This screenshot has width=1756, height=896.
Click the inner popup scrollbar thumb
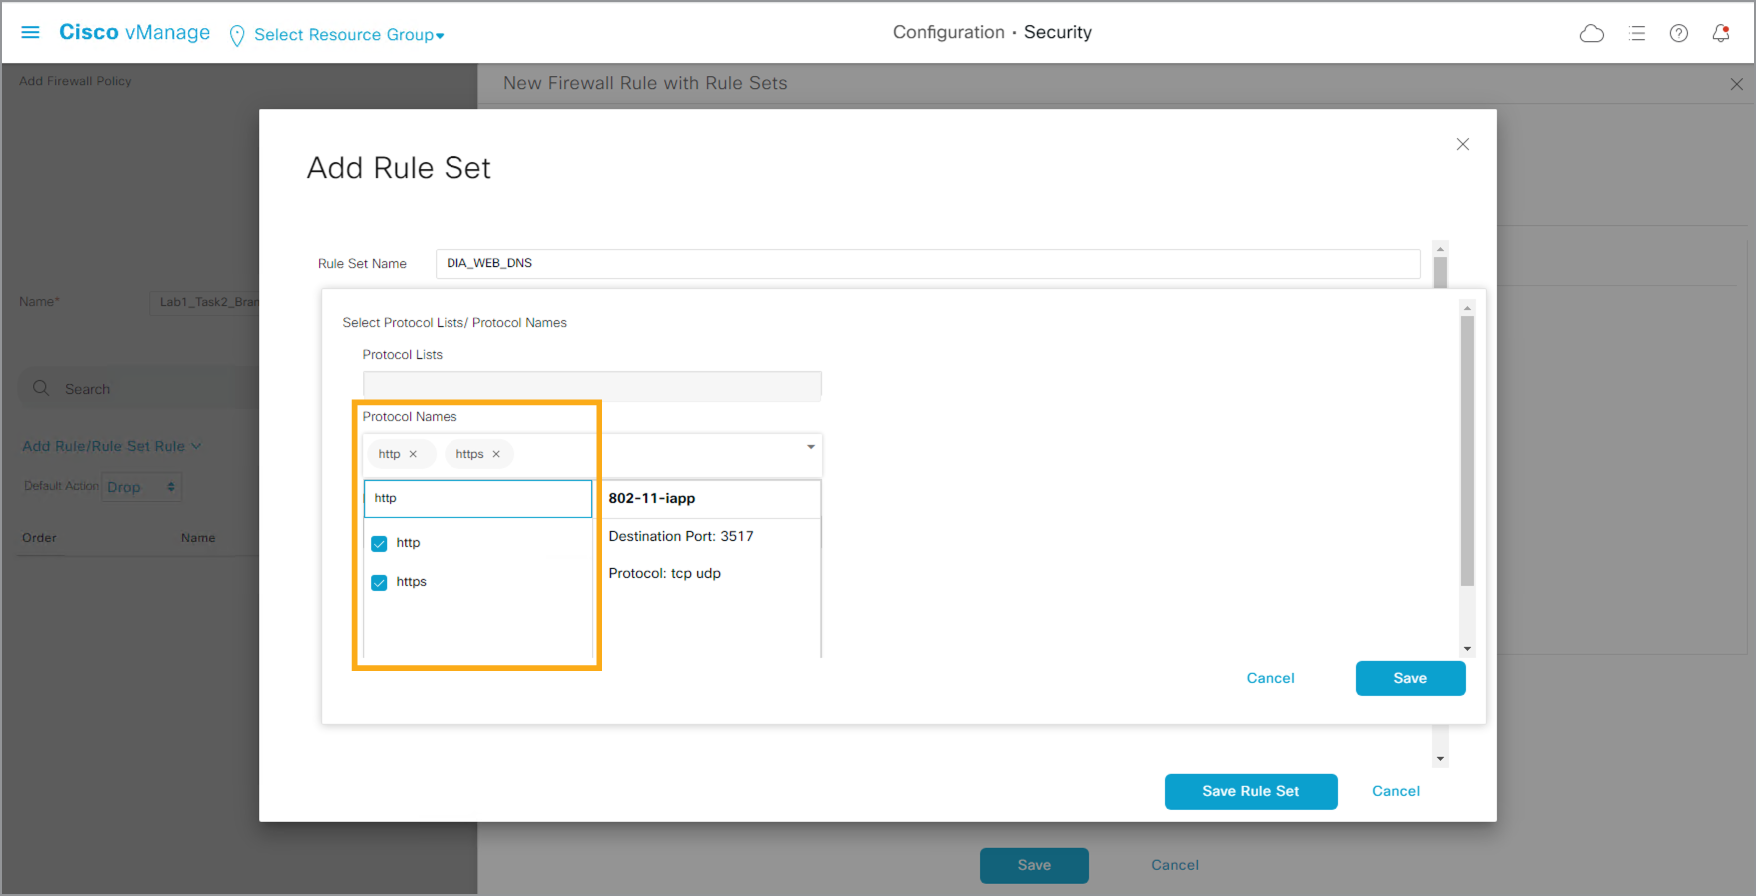(1467, 451)
